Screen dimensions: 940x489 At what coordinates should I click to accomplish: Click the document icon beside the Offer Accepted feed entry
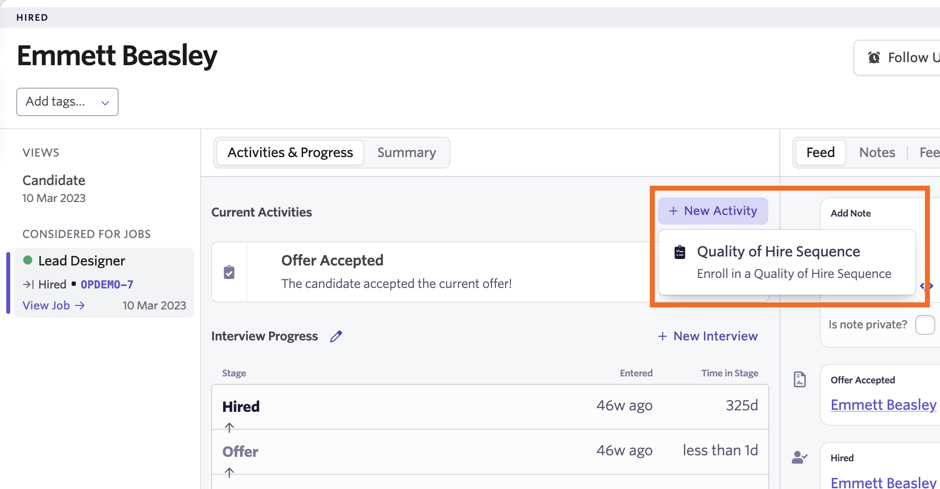coord(800,379)
